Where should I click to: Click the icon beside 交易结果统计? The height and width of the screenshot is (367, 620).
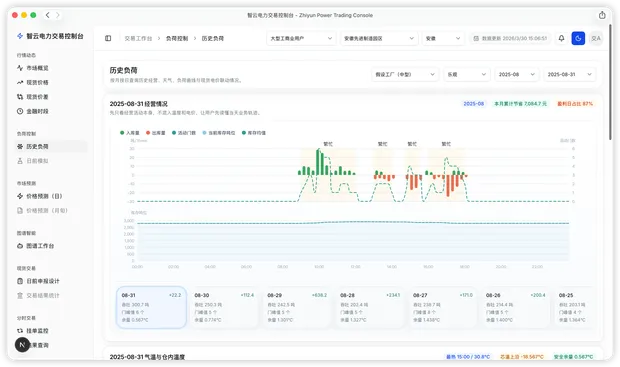[20, 295]
